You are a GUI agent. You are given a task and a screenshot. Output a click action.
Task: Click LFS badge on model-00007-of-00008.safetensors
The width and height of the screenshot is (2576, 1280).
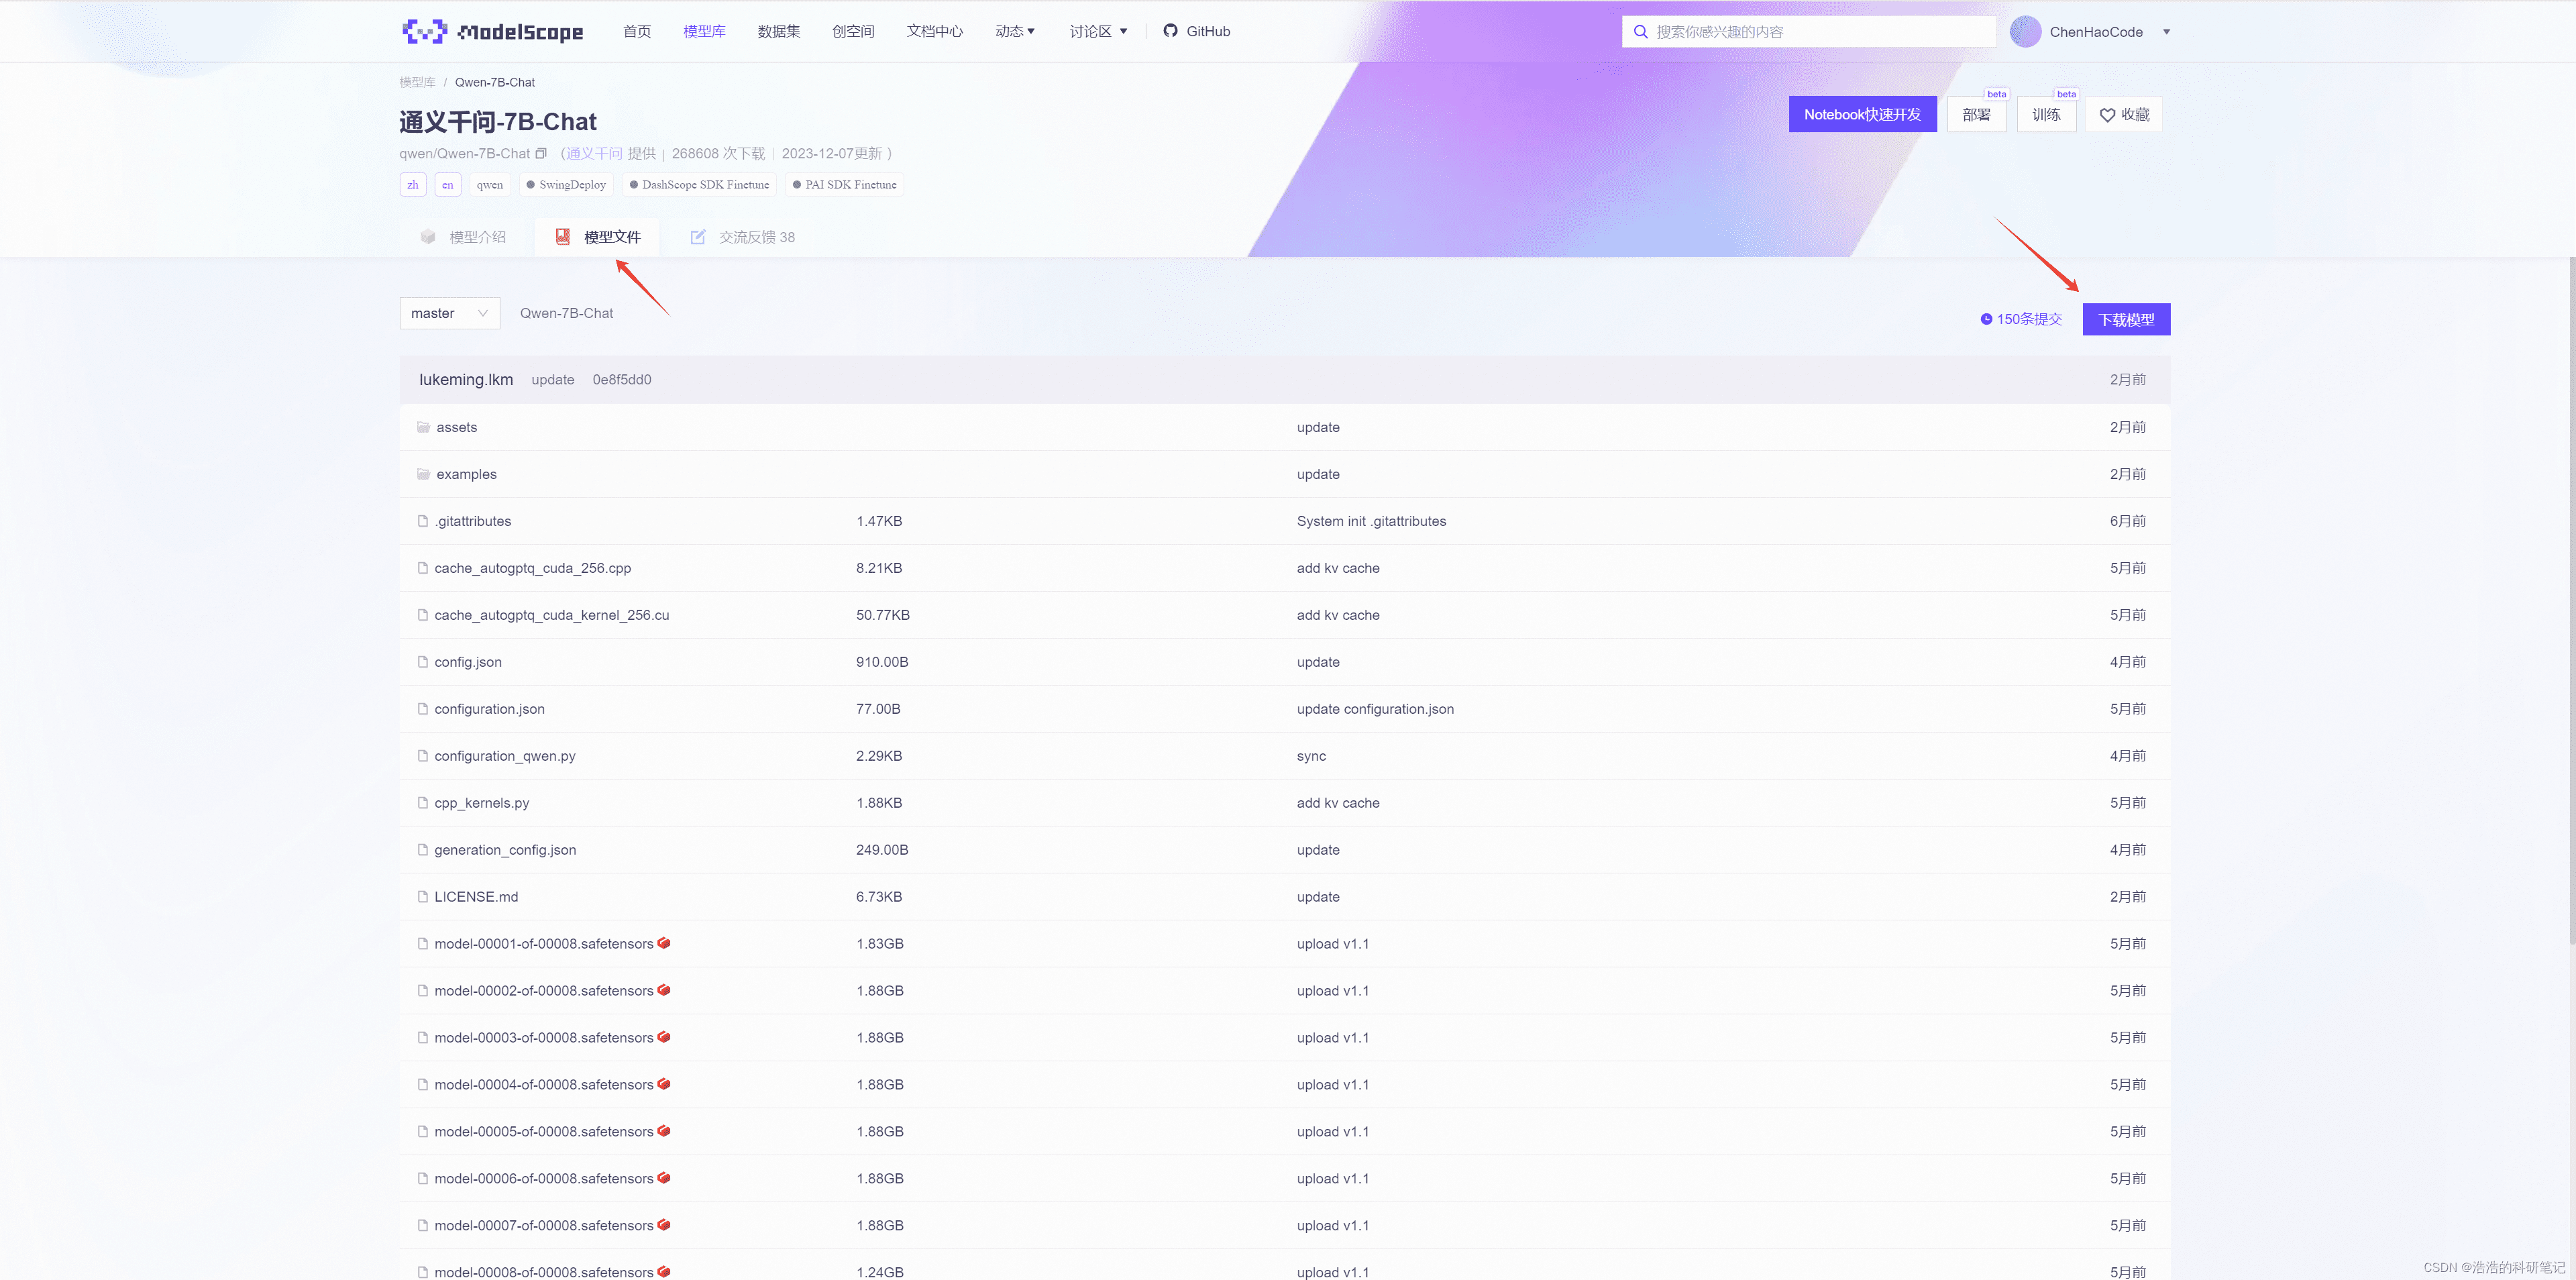click(664, 1225)
